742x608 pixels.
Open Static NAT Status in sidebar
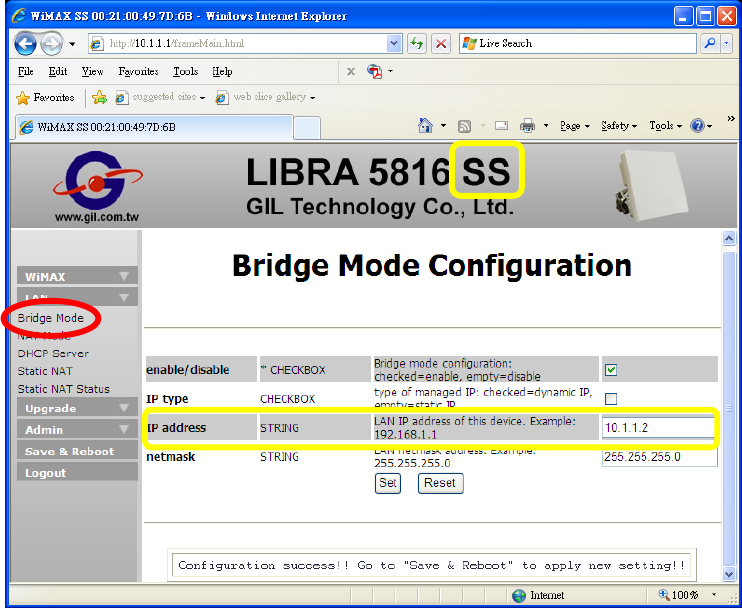pyautogui.click(x=63, y=389)
